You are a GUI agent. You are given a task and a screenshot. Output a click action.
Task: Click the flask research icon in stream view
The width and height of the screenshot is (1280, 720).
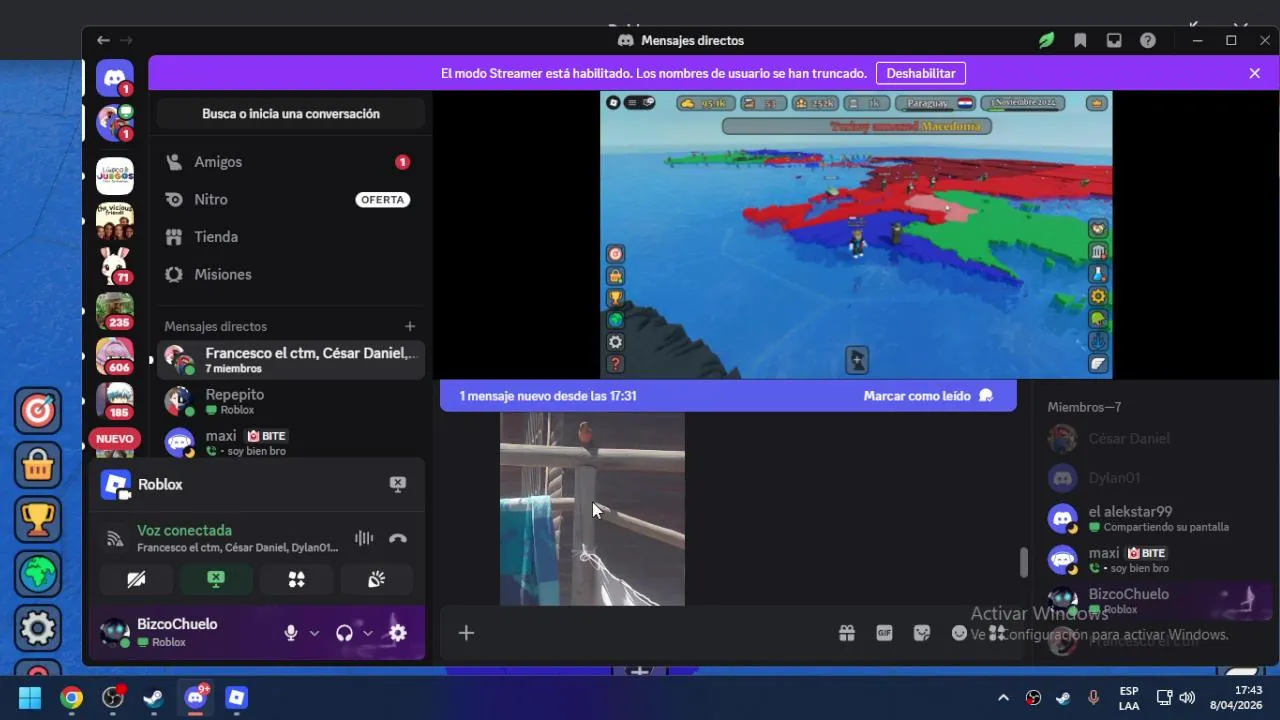(x=1098, y=273)
